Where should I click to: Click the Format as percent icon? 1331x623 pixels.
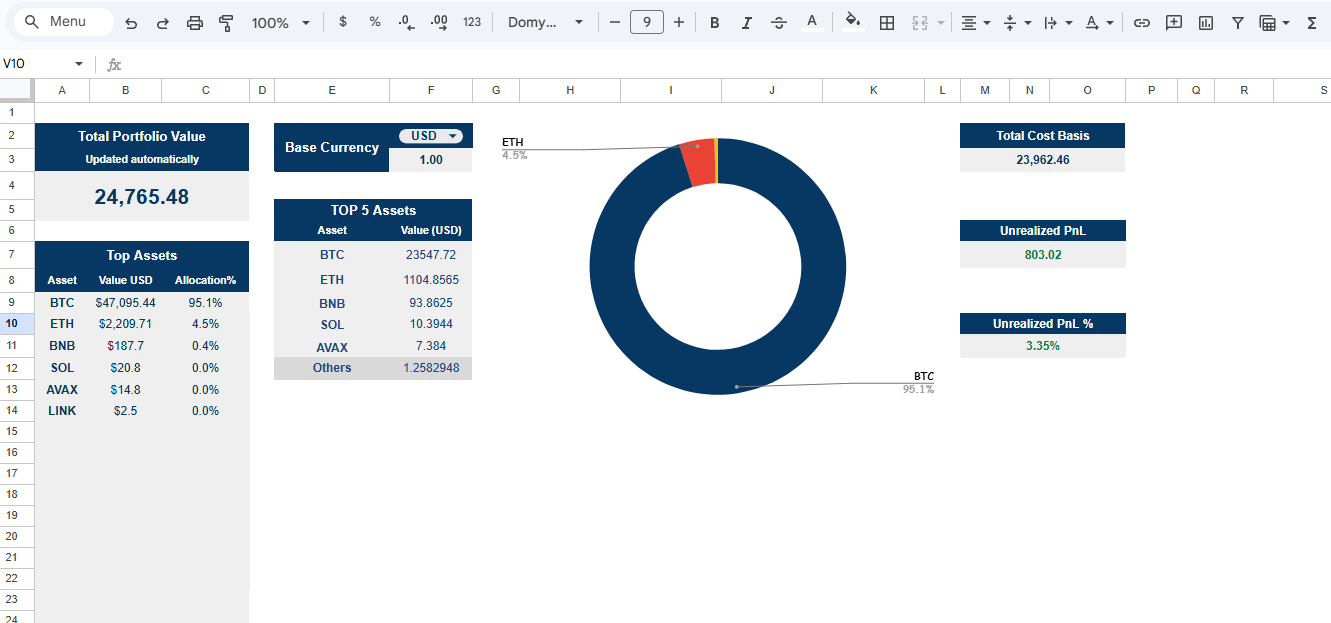tap(374, 21)
